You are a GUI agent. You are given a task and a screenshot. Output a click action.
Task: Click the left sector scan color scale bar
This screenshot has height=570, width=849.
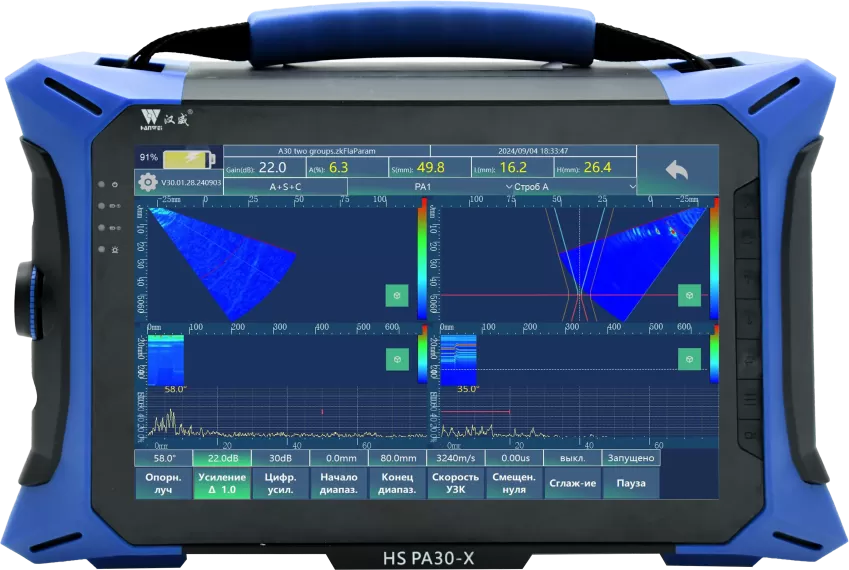[422, 260]
